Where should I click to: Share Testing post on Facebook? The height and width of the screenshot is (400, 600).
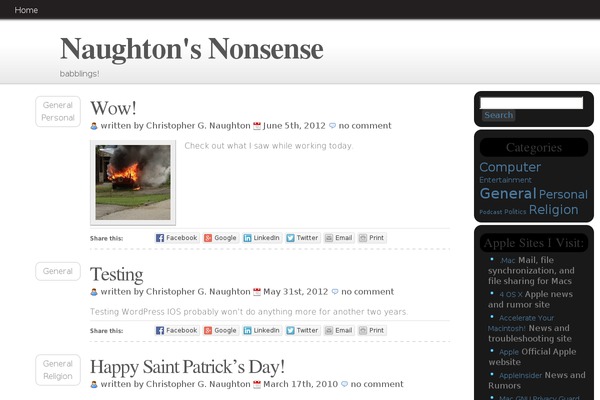pos(177,330)
